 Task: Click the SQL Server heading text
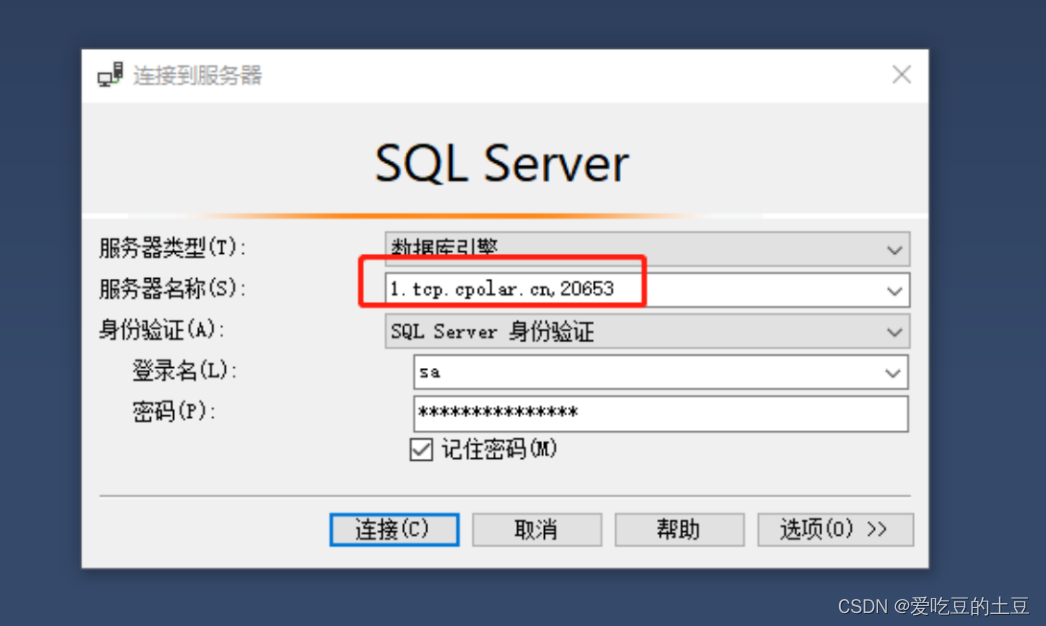(x=502, y=163)
